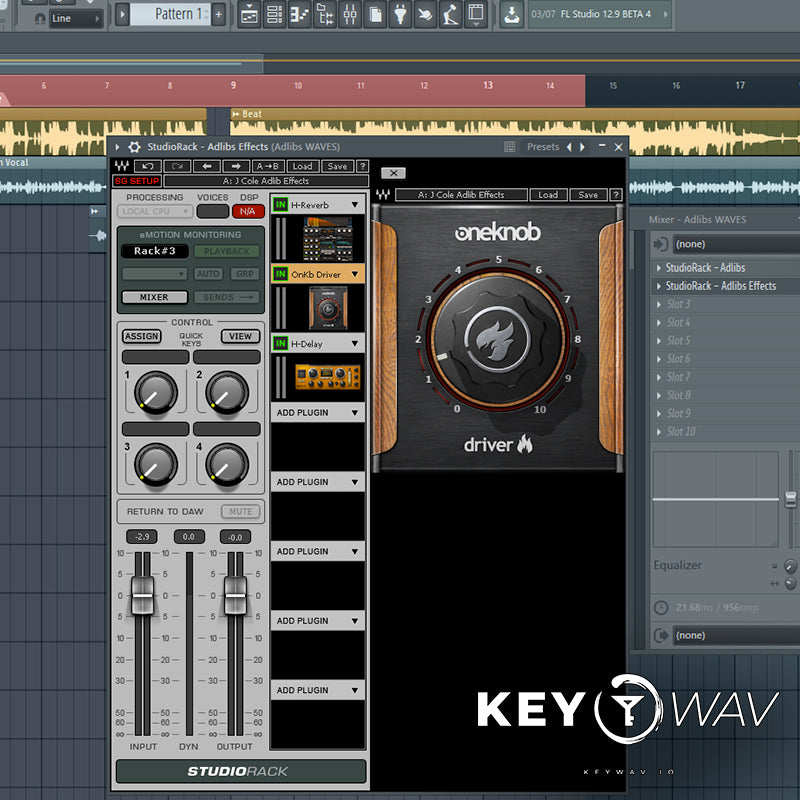Image resolution: width=800 pixels, height=800 pixels.
Task: Click the download/save arrow icon in toolbar
Action: (x=511, y=14)
